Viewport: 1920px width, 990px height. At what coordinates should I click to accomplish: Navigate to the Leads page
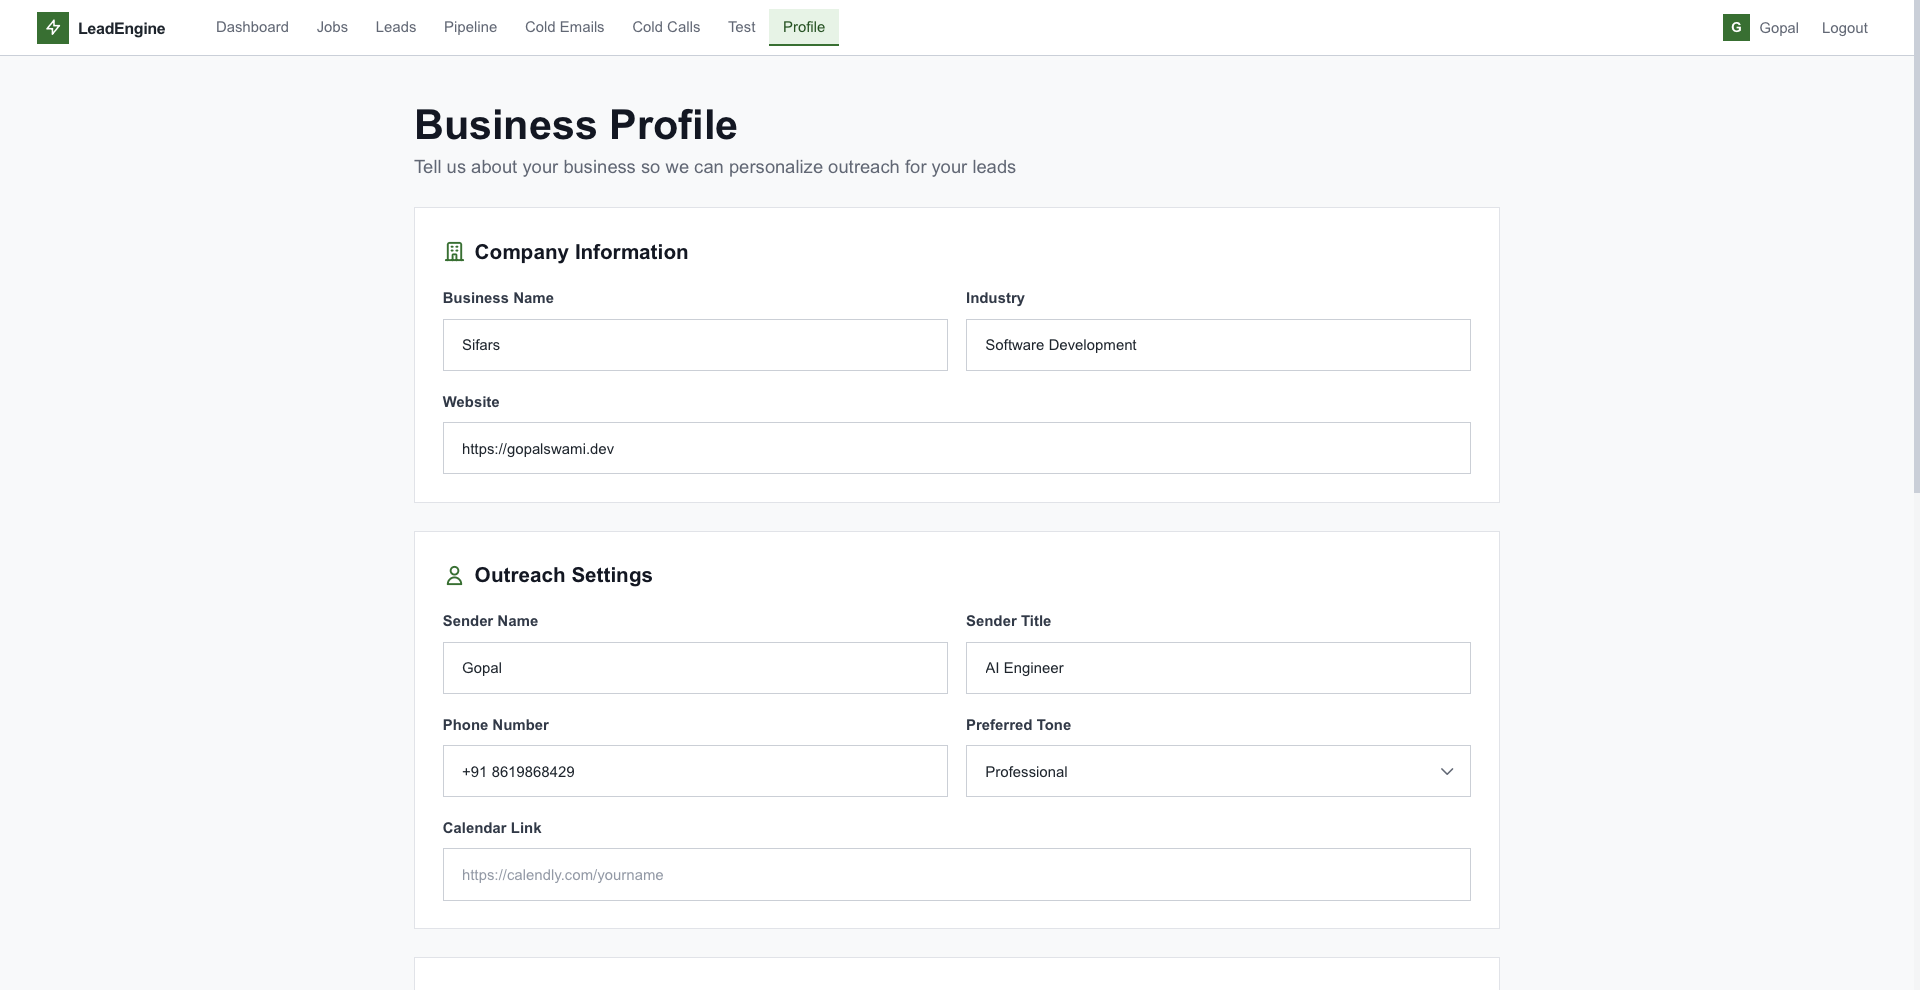(395, 27)
